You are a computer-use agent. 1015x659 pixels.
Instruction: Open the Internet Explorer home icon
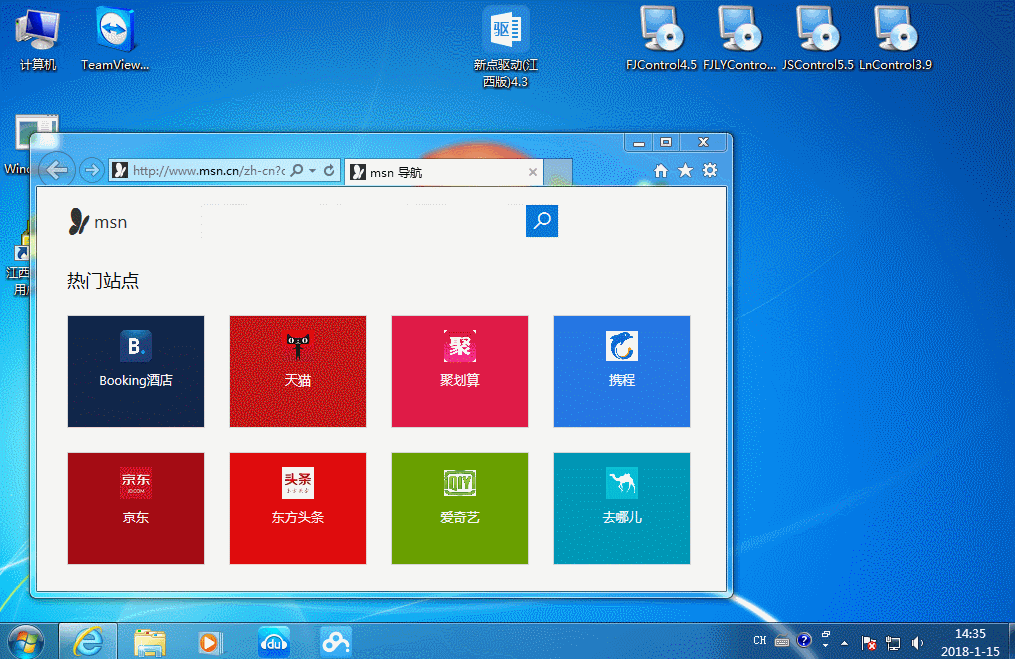660,171
